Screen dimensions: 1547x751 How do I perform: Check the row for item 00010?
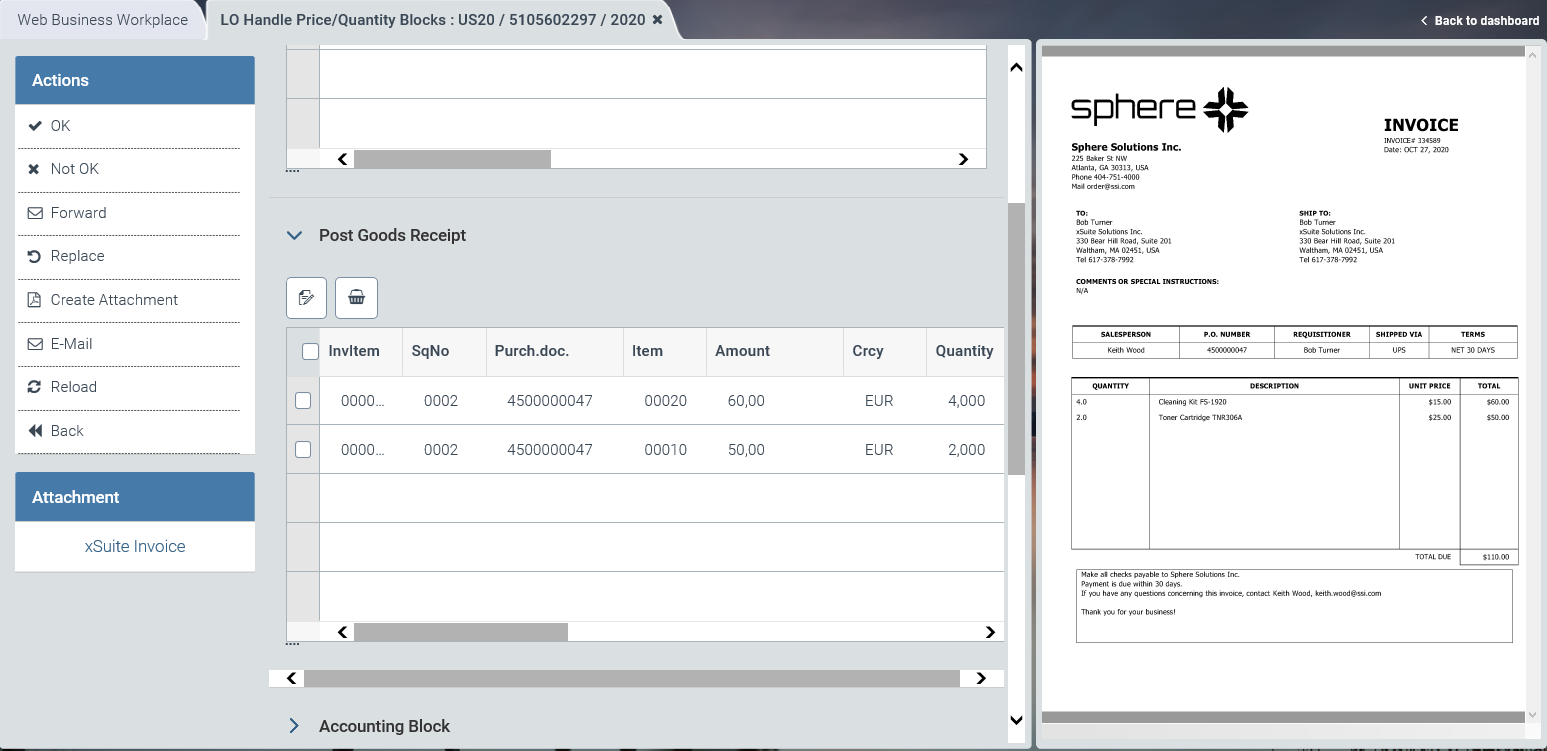click(303, 450)
